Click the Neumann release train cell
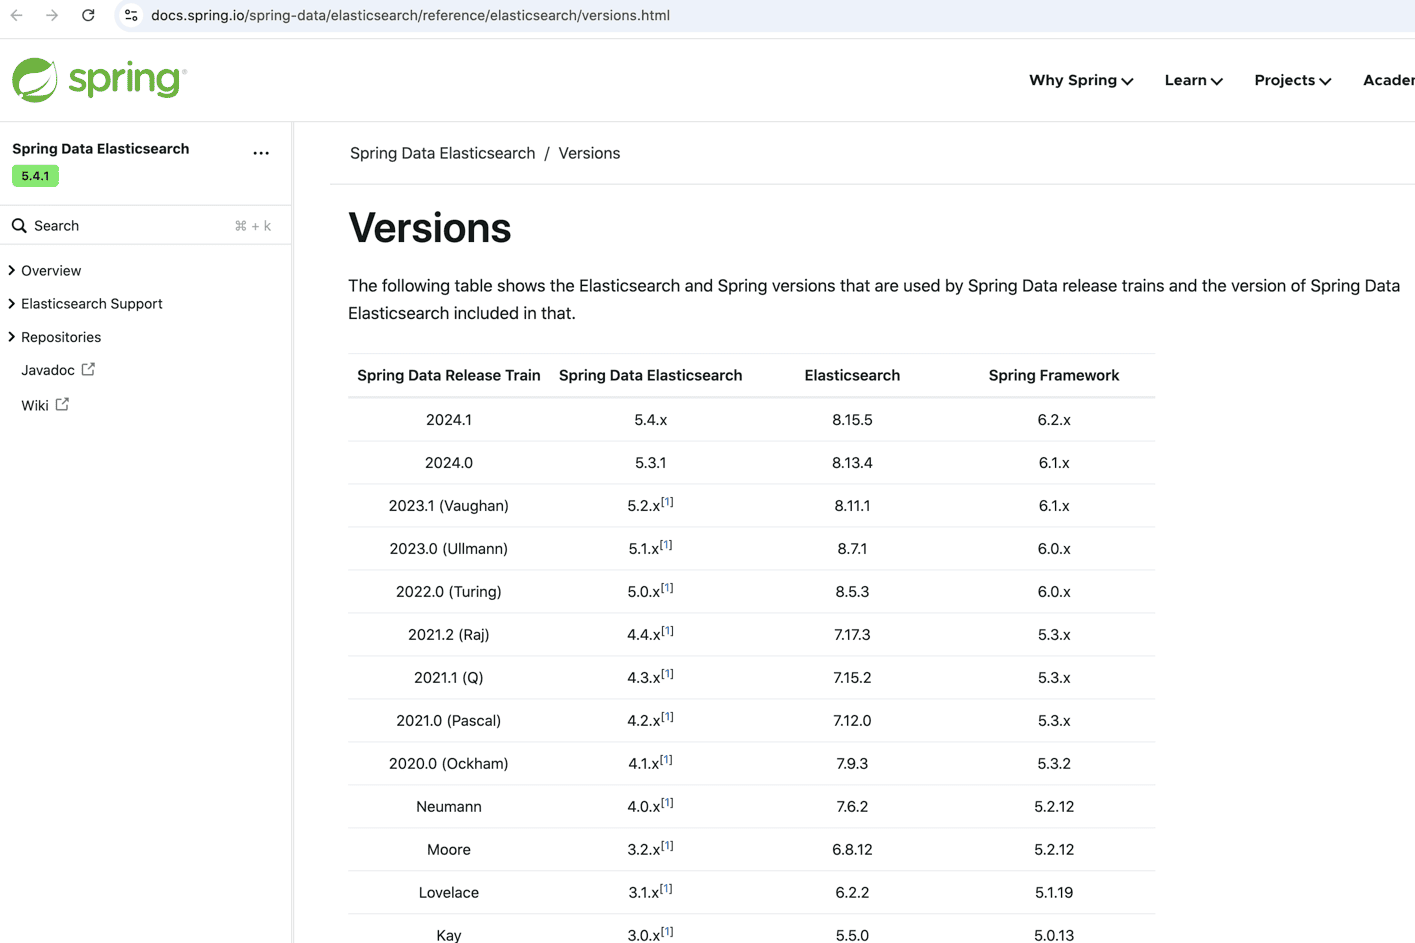 pos(449,807)
